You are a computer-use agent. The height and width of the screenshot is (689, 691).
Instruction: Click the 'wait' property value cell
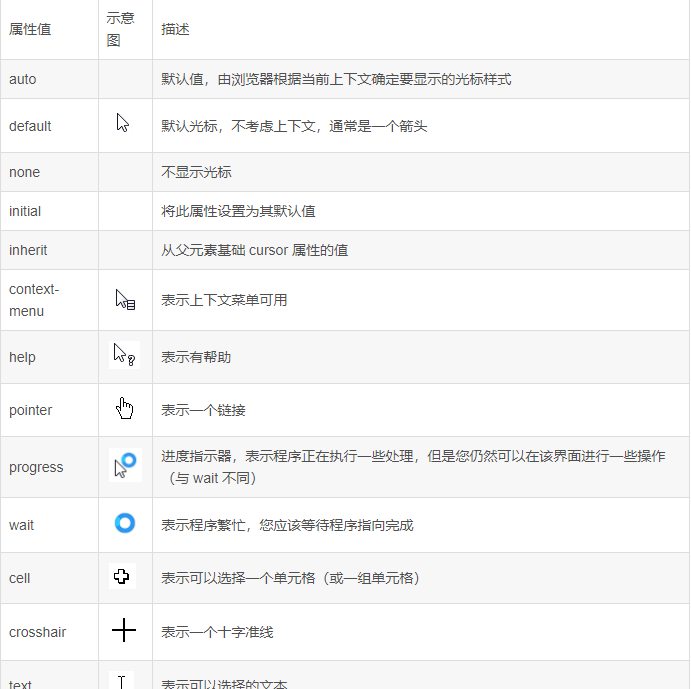(49, 525)
